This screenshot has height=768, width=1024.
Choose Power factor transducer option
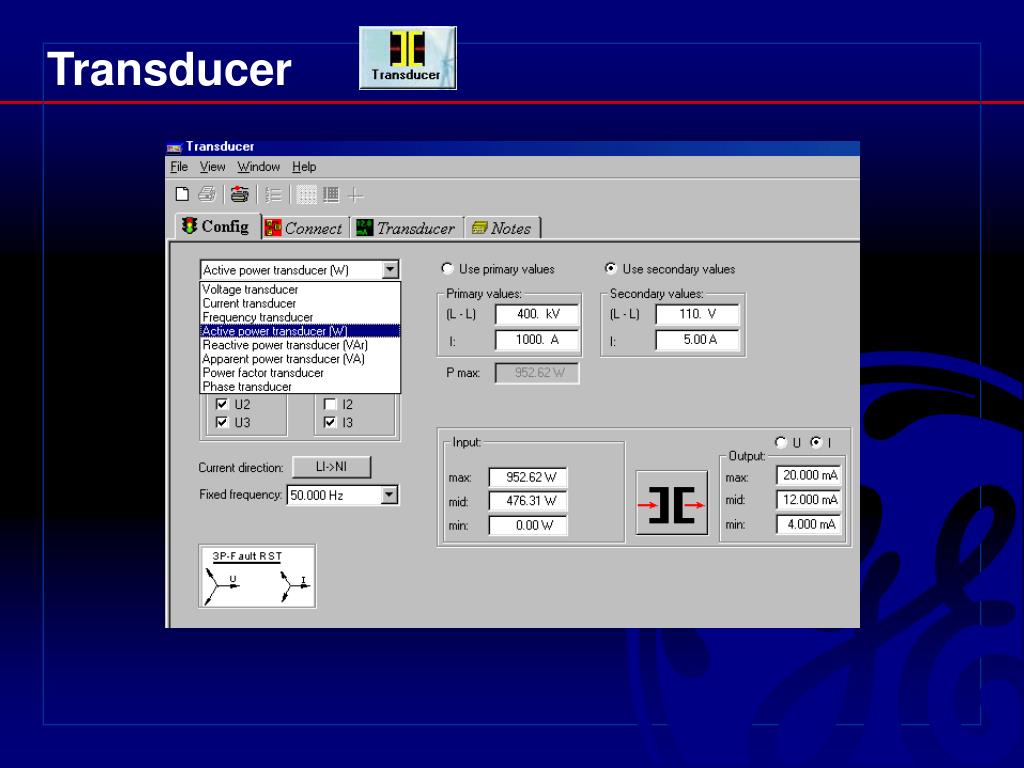coord(300,372)
